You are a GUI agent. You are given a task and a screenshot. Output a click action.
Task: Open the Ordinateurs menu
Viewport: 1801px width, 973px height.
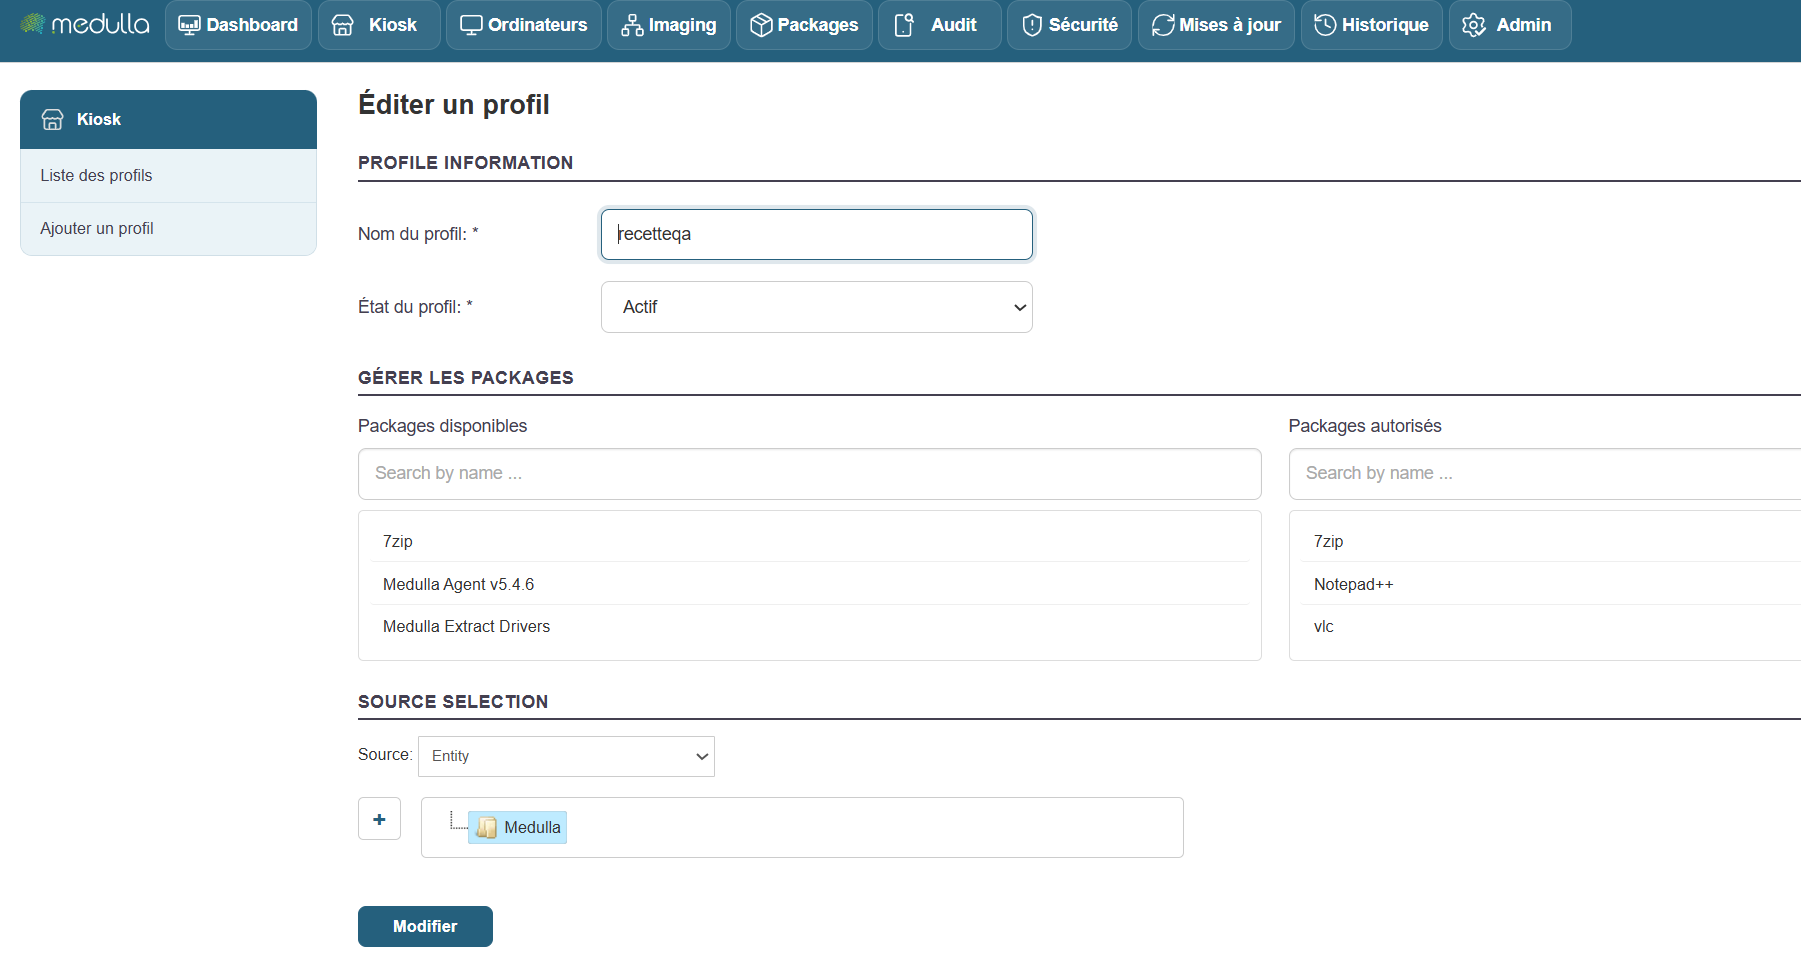pyautogui.click(x=524, y=25)
